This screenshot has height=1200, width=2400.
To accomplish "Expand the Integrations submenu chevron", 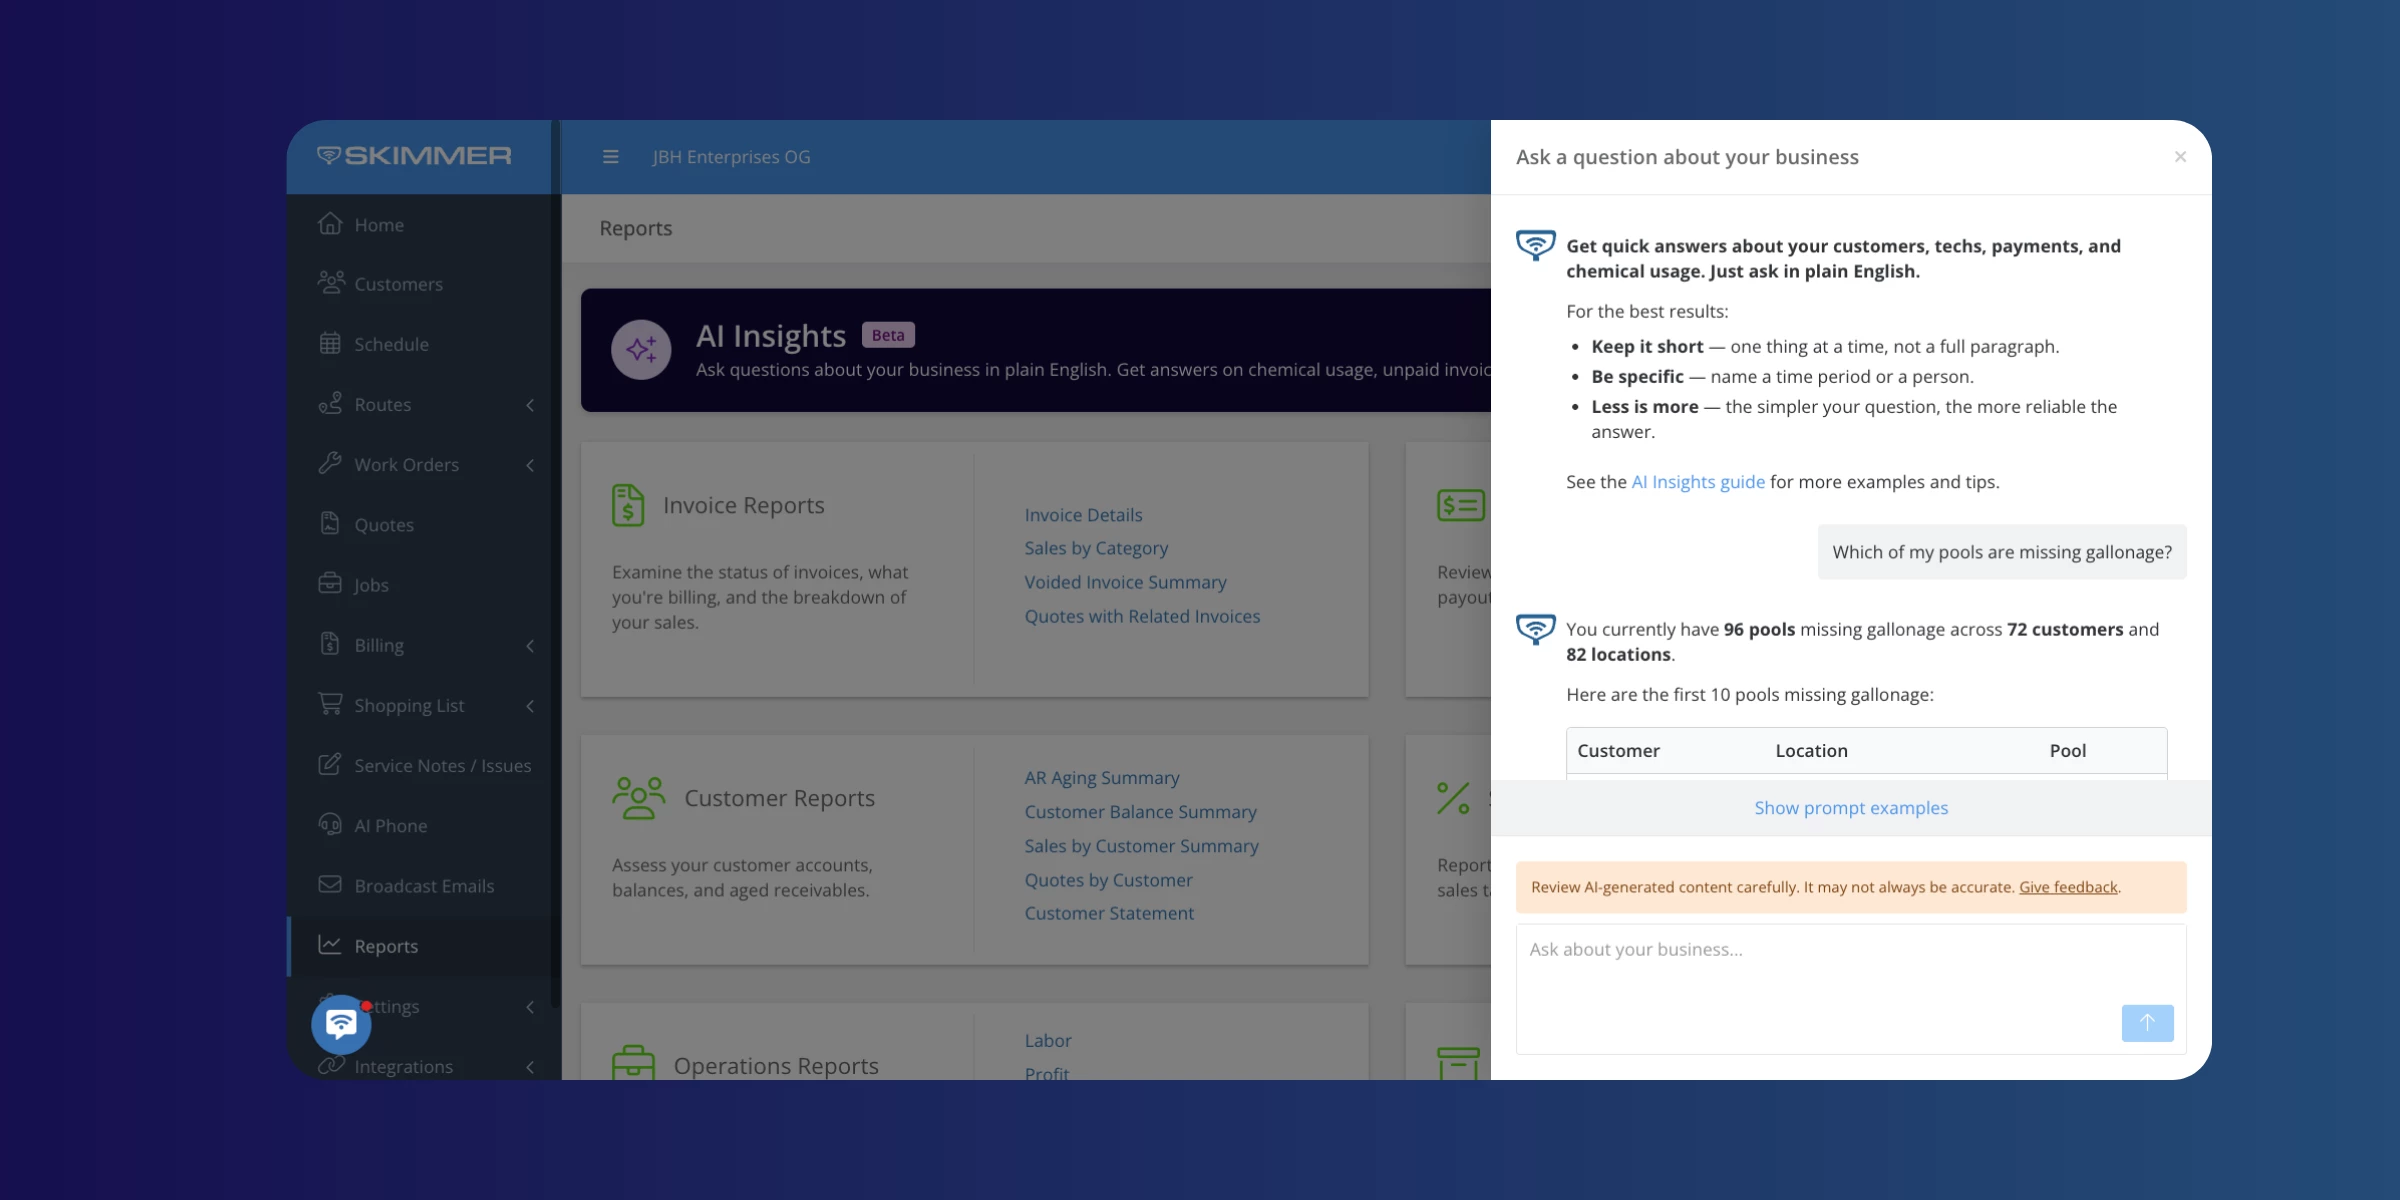I will tap(530, 1067).
